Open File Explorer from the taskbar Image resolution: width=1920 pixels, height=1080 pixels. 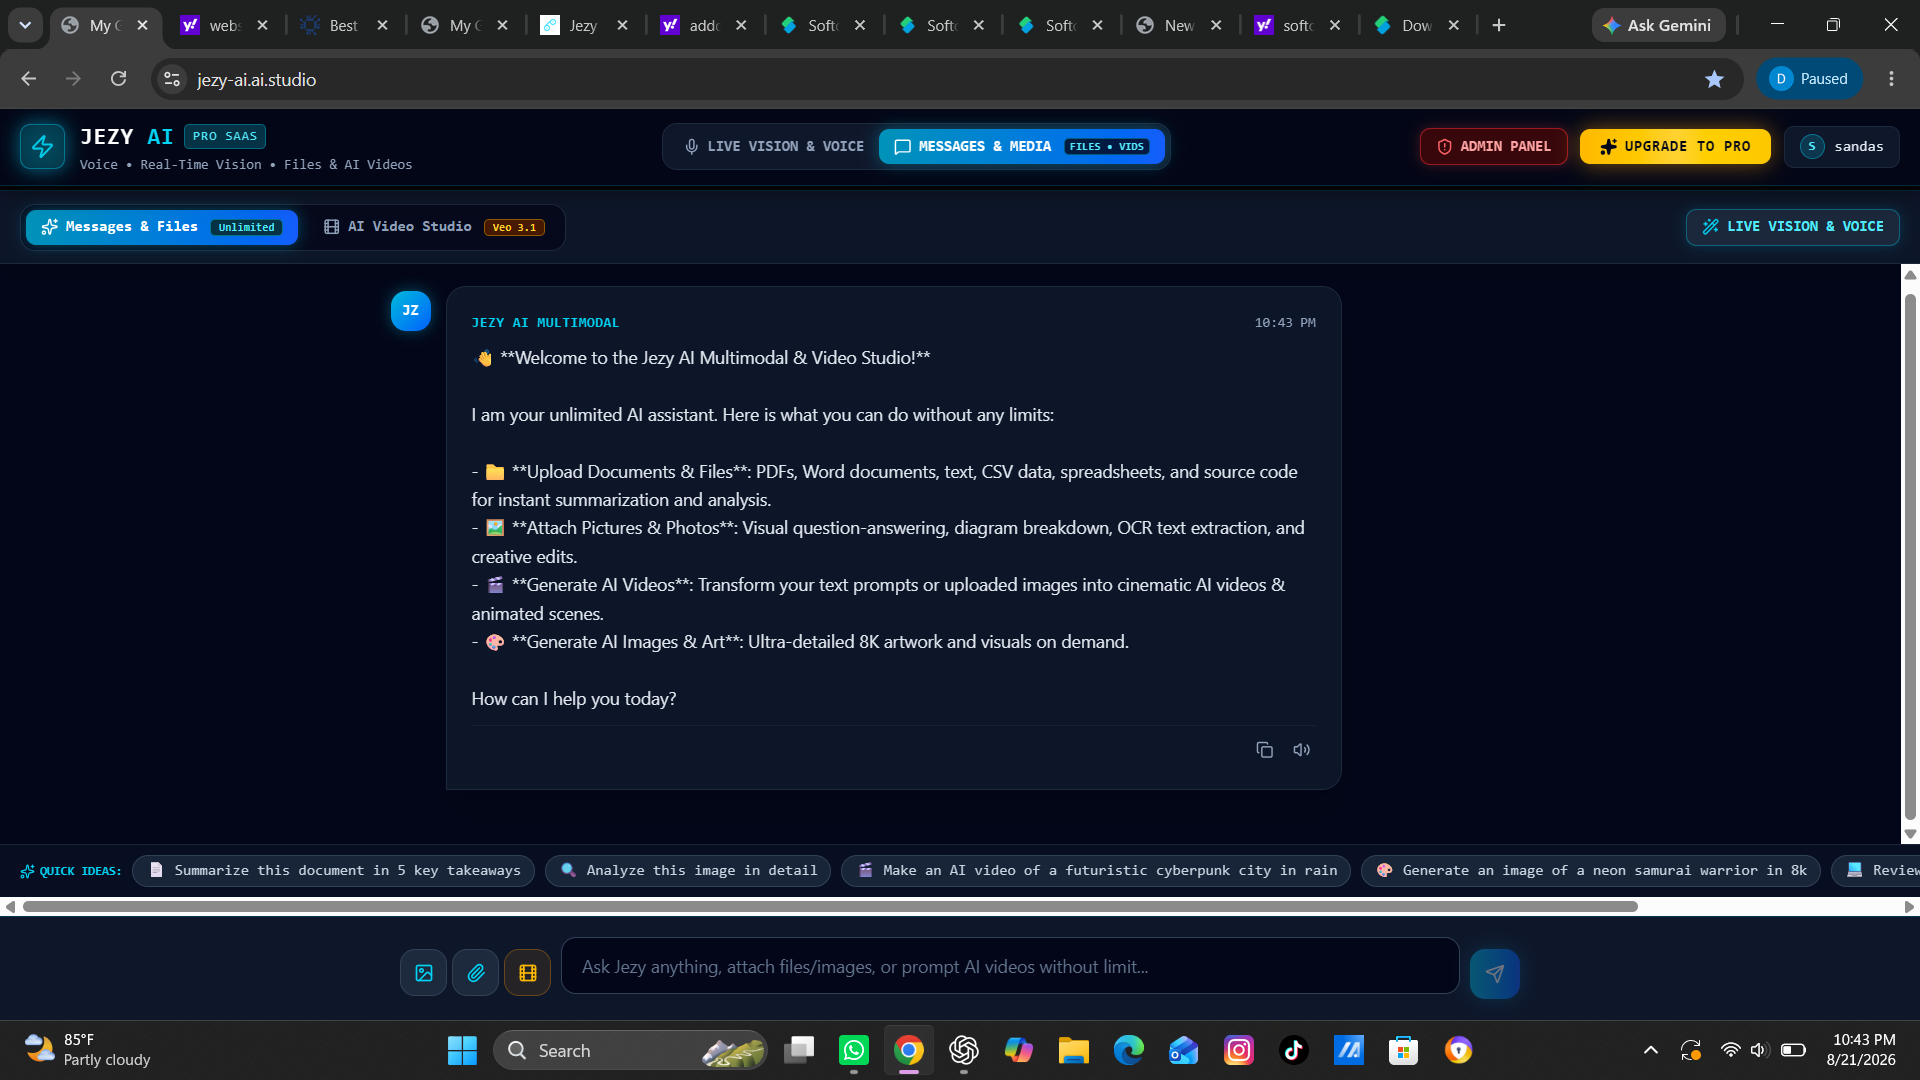pyautogui.click(x=1074, y=1050)
